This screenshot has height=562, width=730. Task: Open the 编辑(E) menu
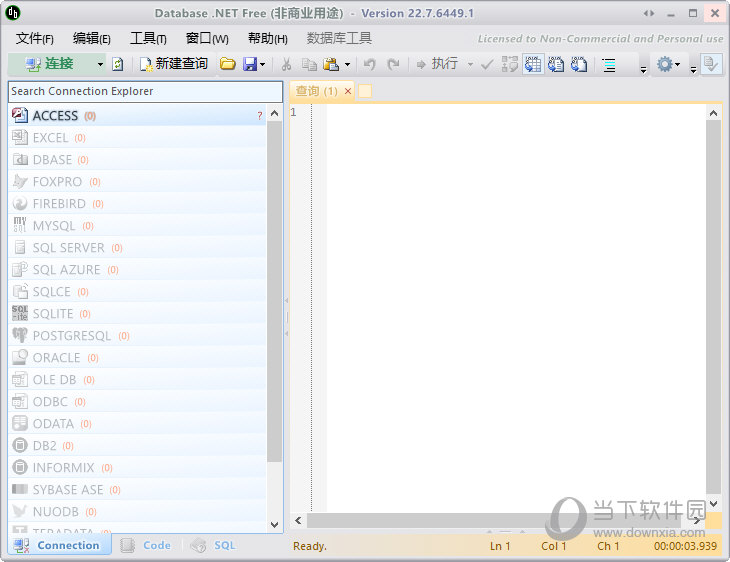pyautogui.click(x=92, y=39)
